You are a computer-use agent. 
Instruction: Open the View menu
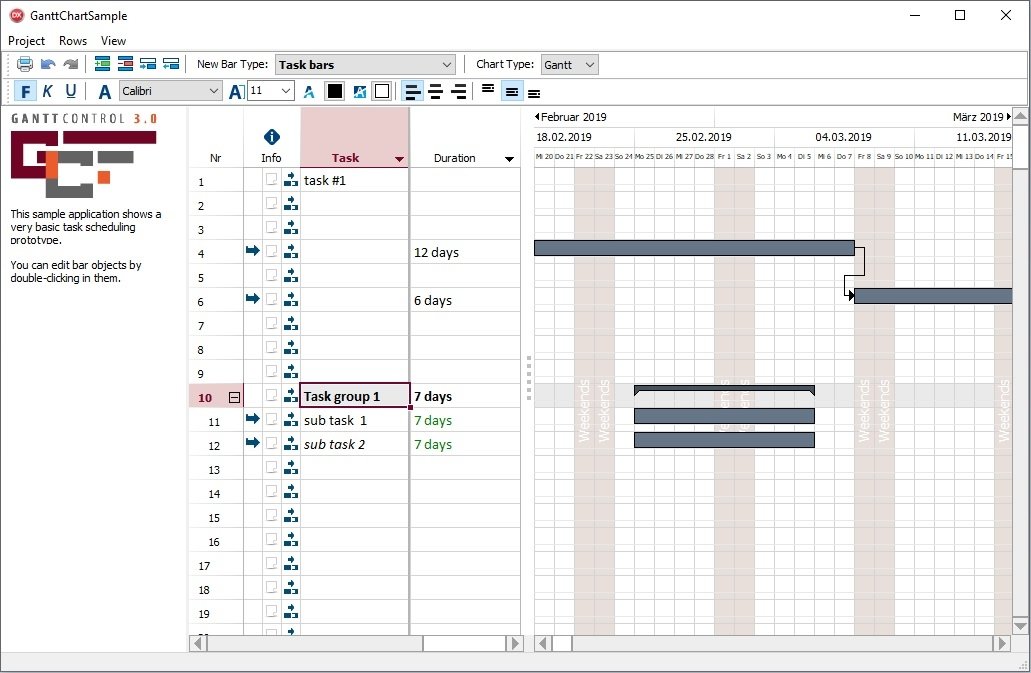[113, 41]
